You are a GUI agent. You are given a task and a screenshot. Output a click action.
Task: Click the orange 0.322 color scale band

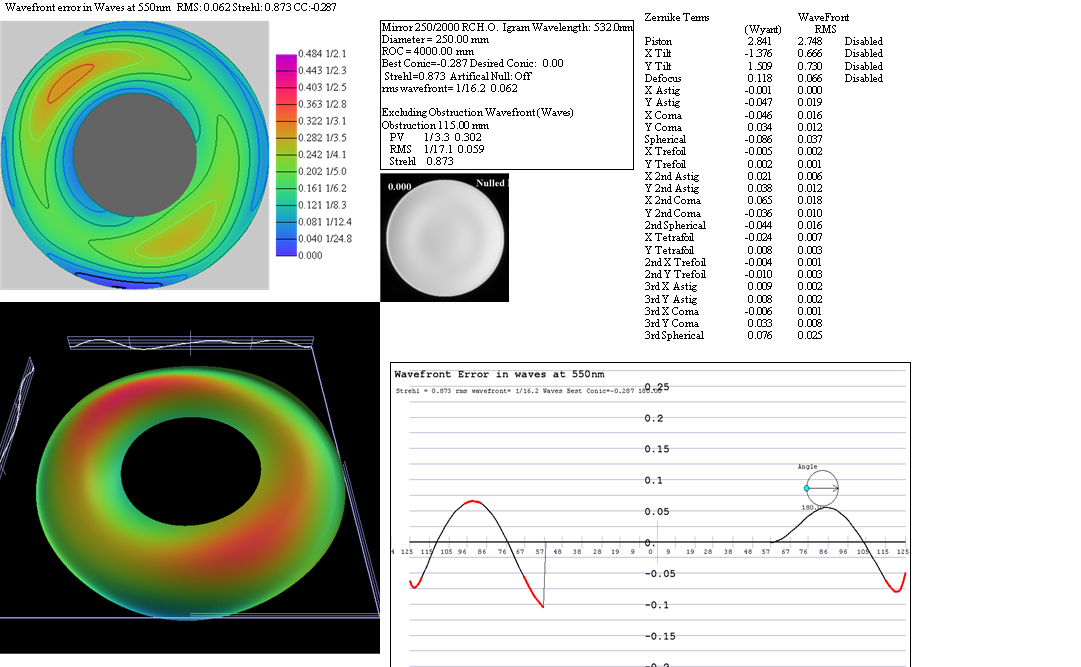point(286,120)
